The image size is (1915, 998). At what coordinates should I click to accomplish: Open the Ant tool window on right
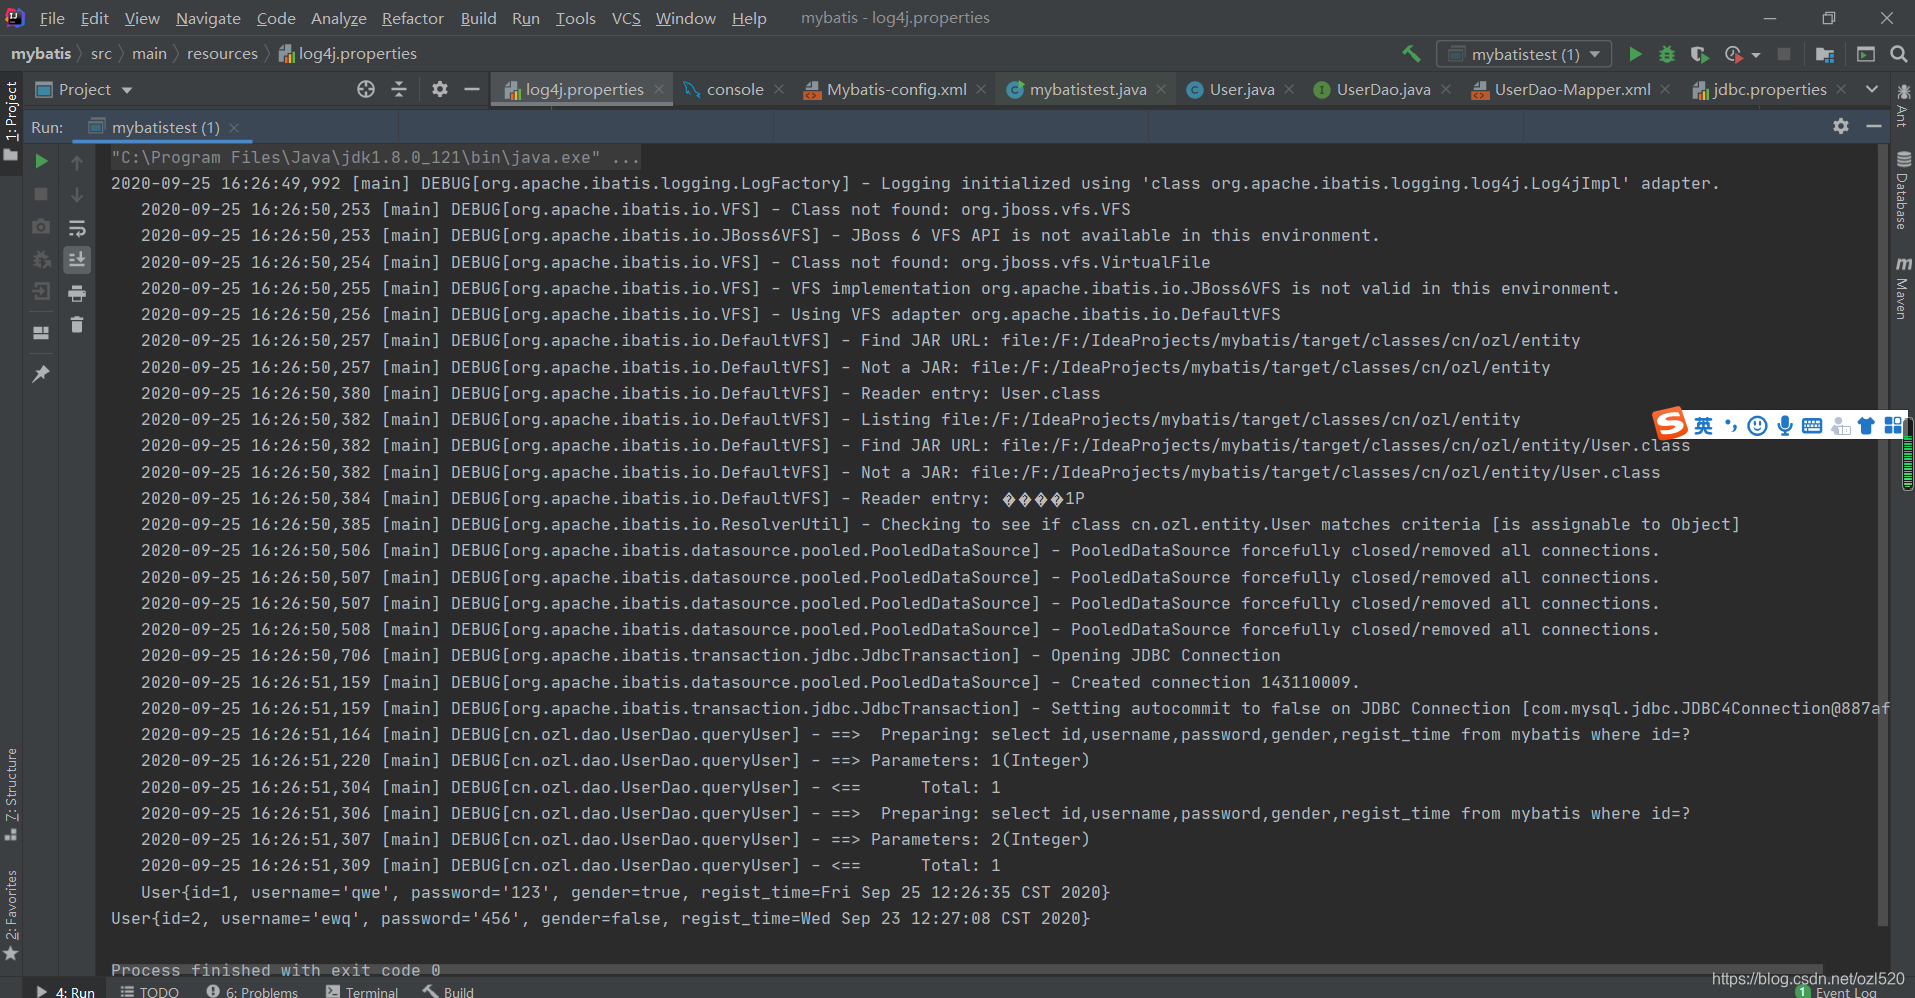(x=1903, y=106)
